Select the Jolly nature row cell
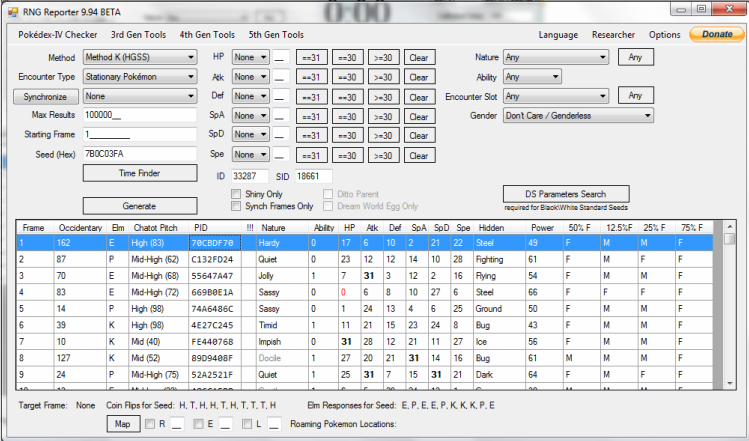 pyautogui.click(x=283, y=276)
